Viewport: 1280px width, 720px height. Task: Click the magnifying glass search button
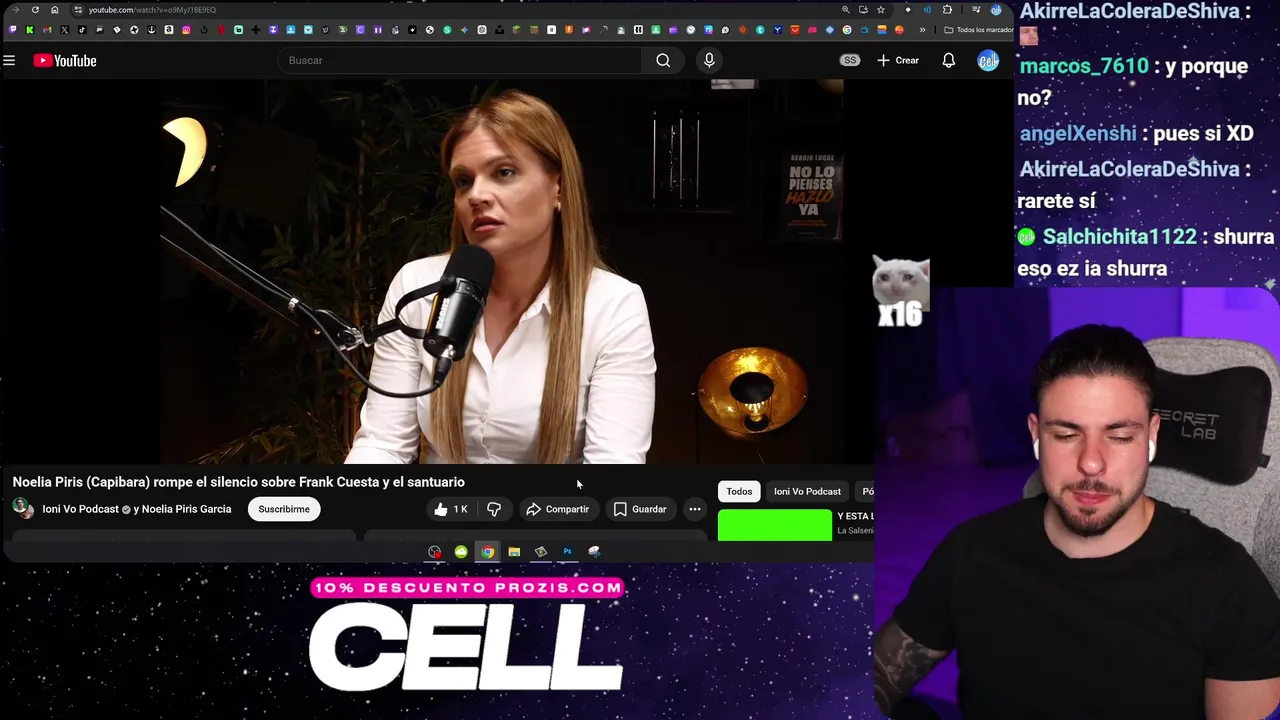tap(663, 60)
